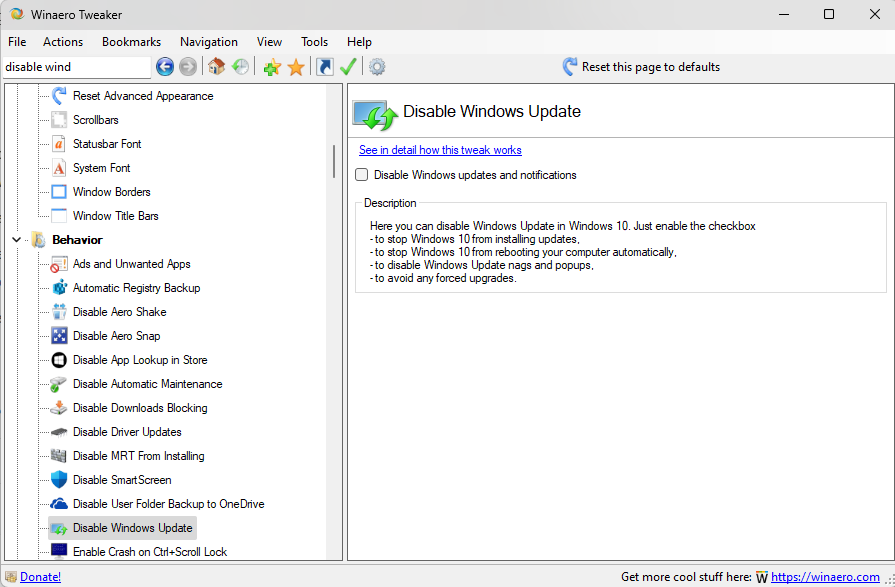Select Disable Aero Snap tree item text

pos(116,336)
